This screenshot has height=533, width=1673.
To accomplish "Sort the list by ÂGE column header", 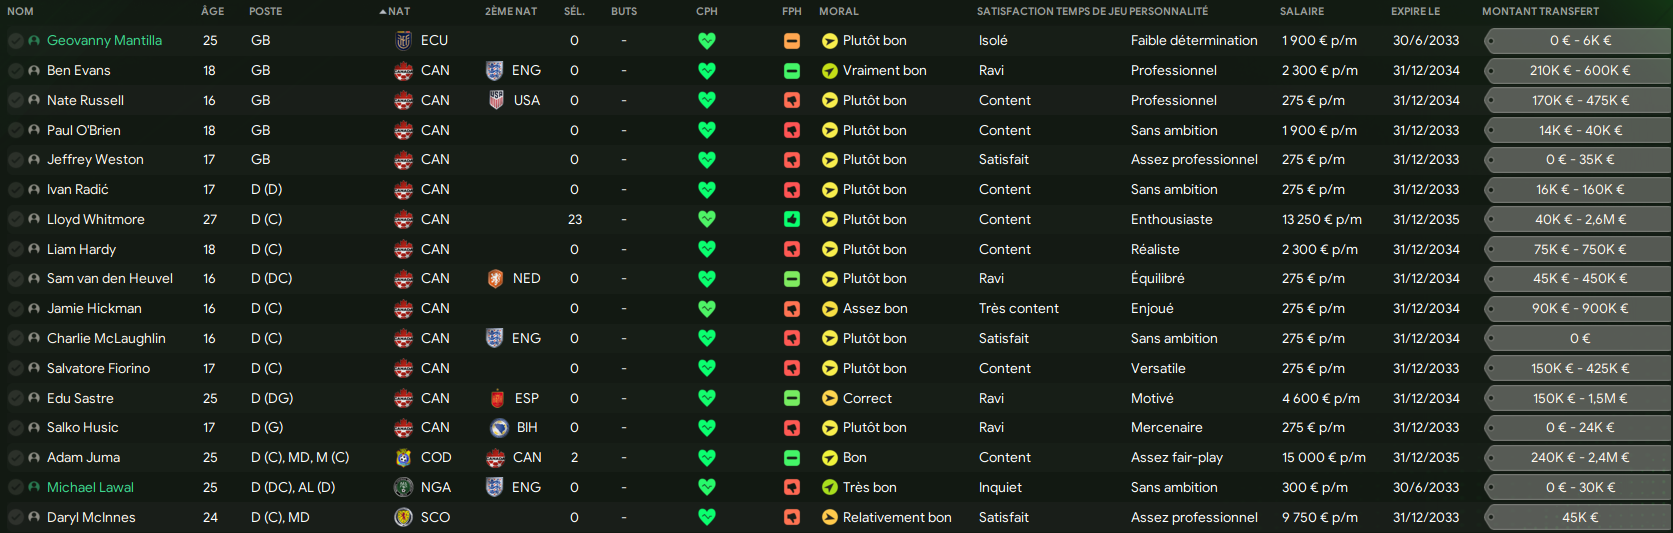I will 212,11.
